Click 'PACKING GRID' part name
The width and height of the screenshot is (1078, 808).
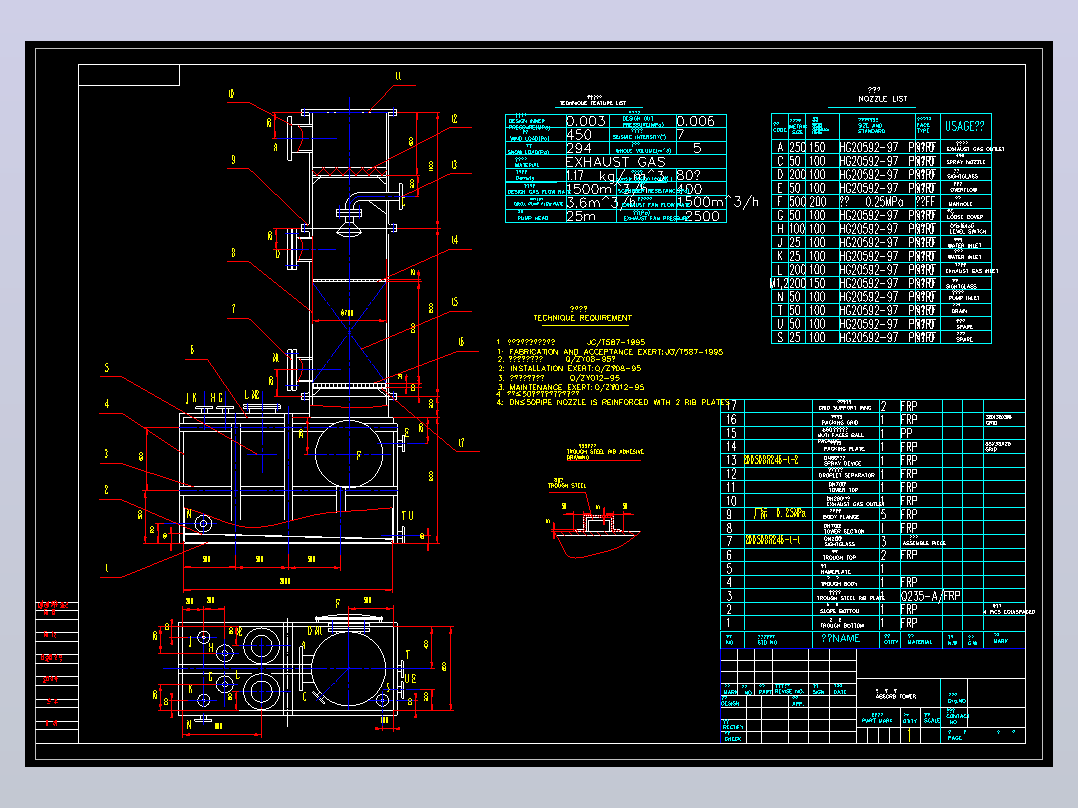click(839, 422)
